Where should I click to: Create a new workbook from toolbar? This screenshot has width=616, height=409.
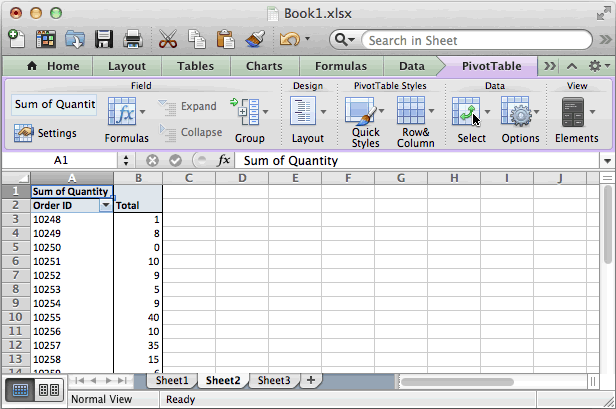(16, 39)
